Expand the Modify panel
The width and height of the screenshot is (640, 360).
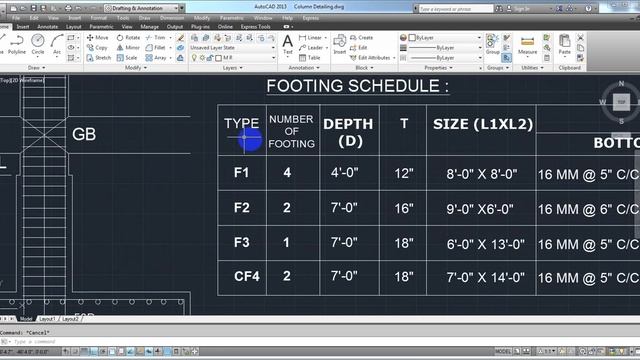(x=136, y=68)
